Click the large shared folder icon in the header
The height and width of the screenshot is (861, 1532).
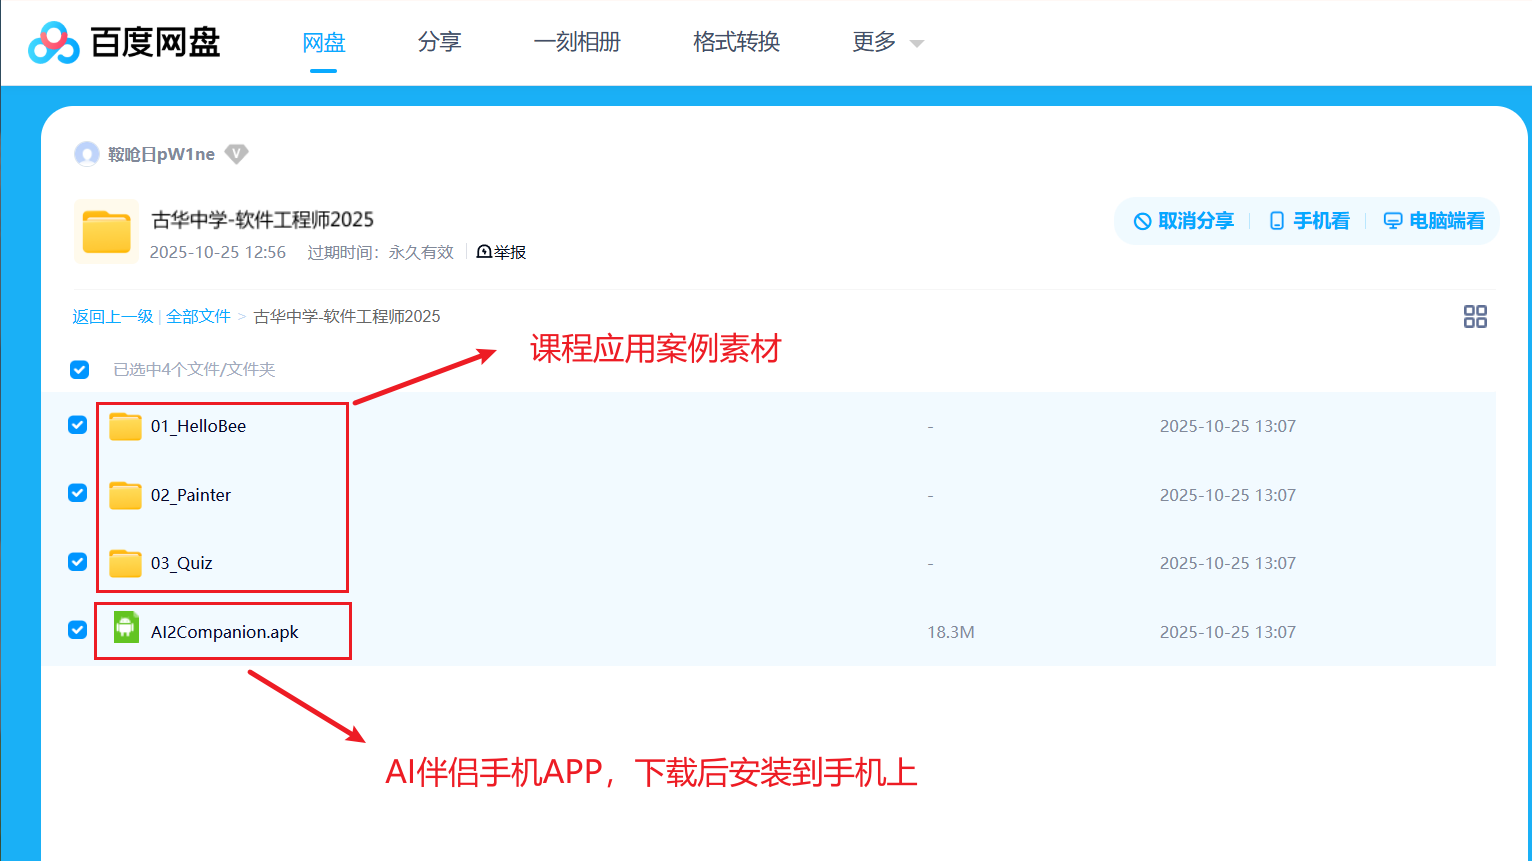point(106,232)
